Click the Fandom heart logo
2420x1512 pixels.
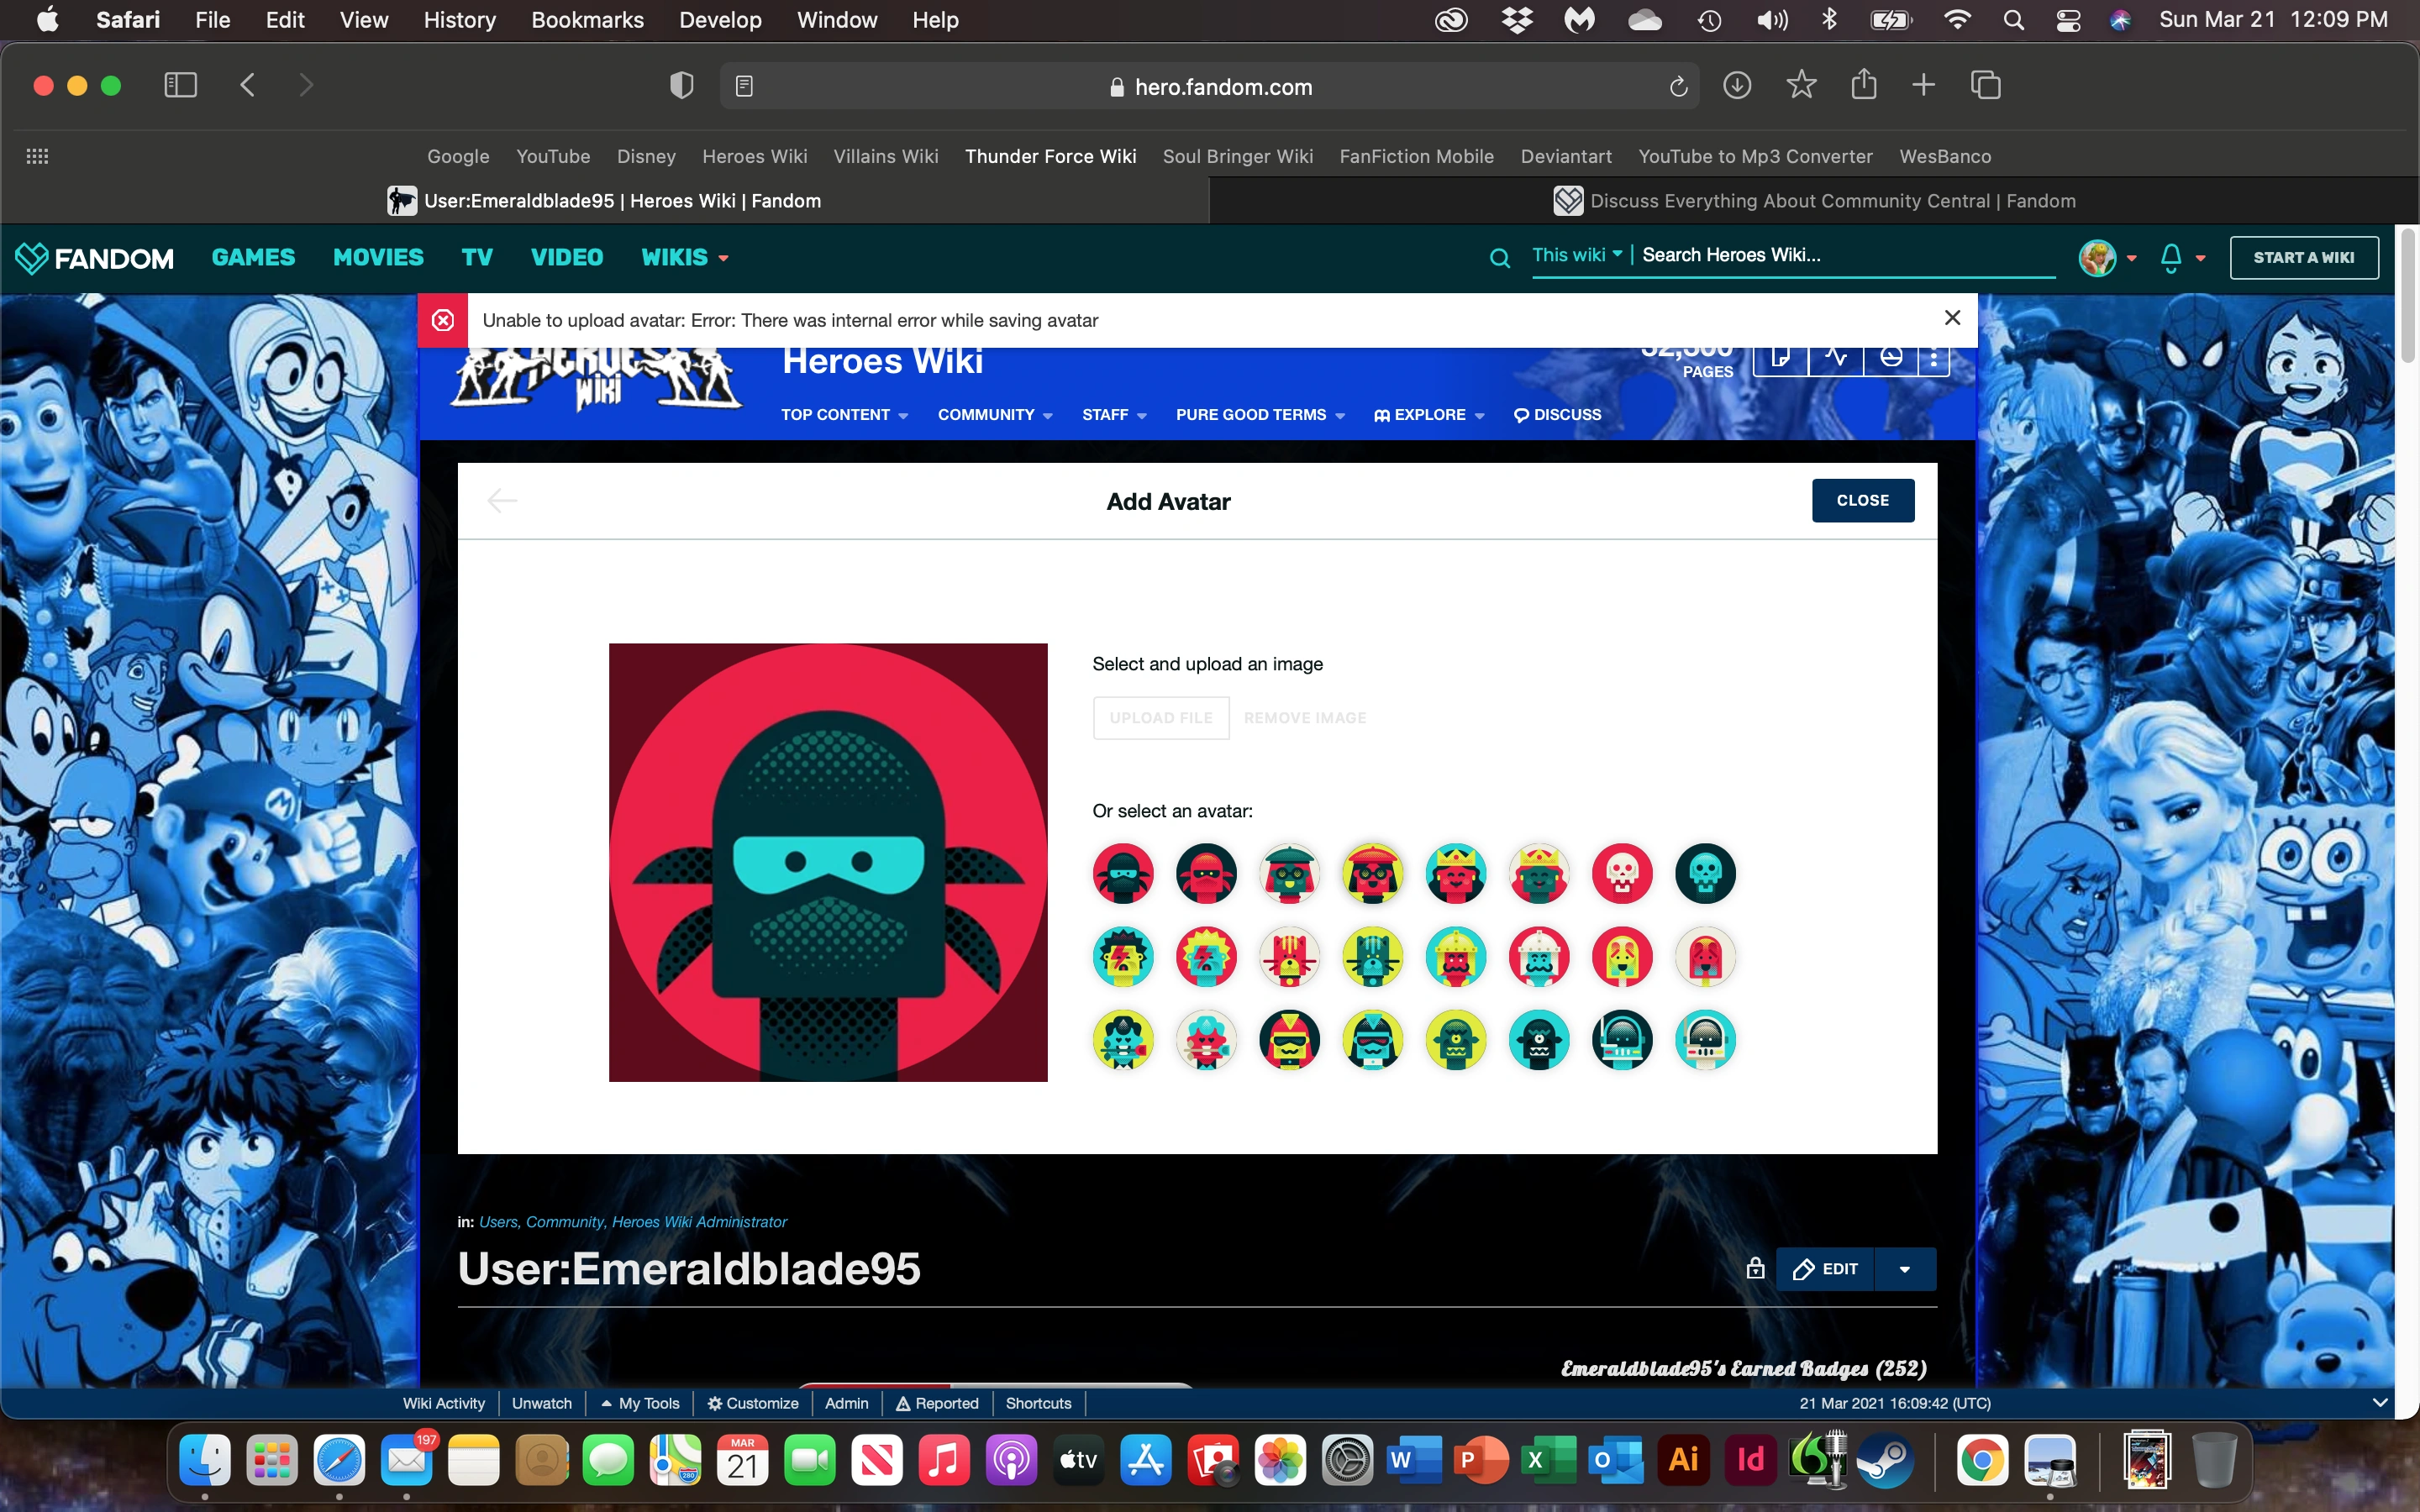(32, 258)
